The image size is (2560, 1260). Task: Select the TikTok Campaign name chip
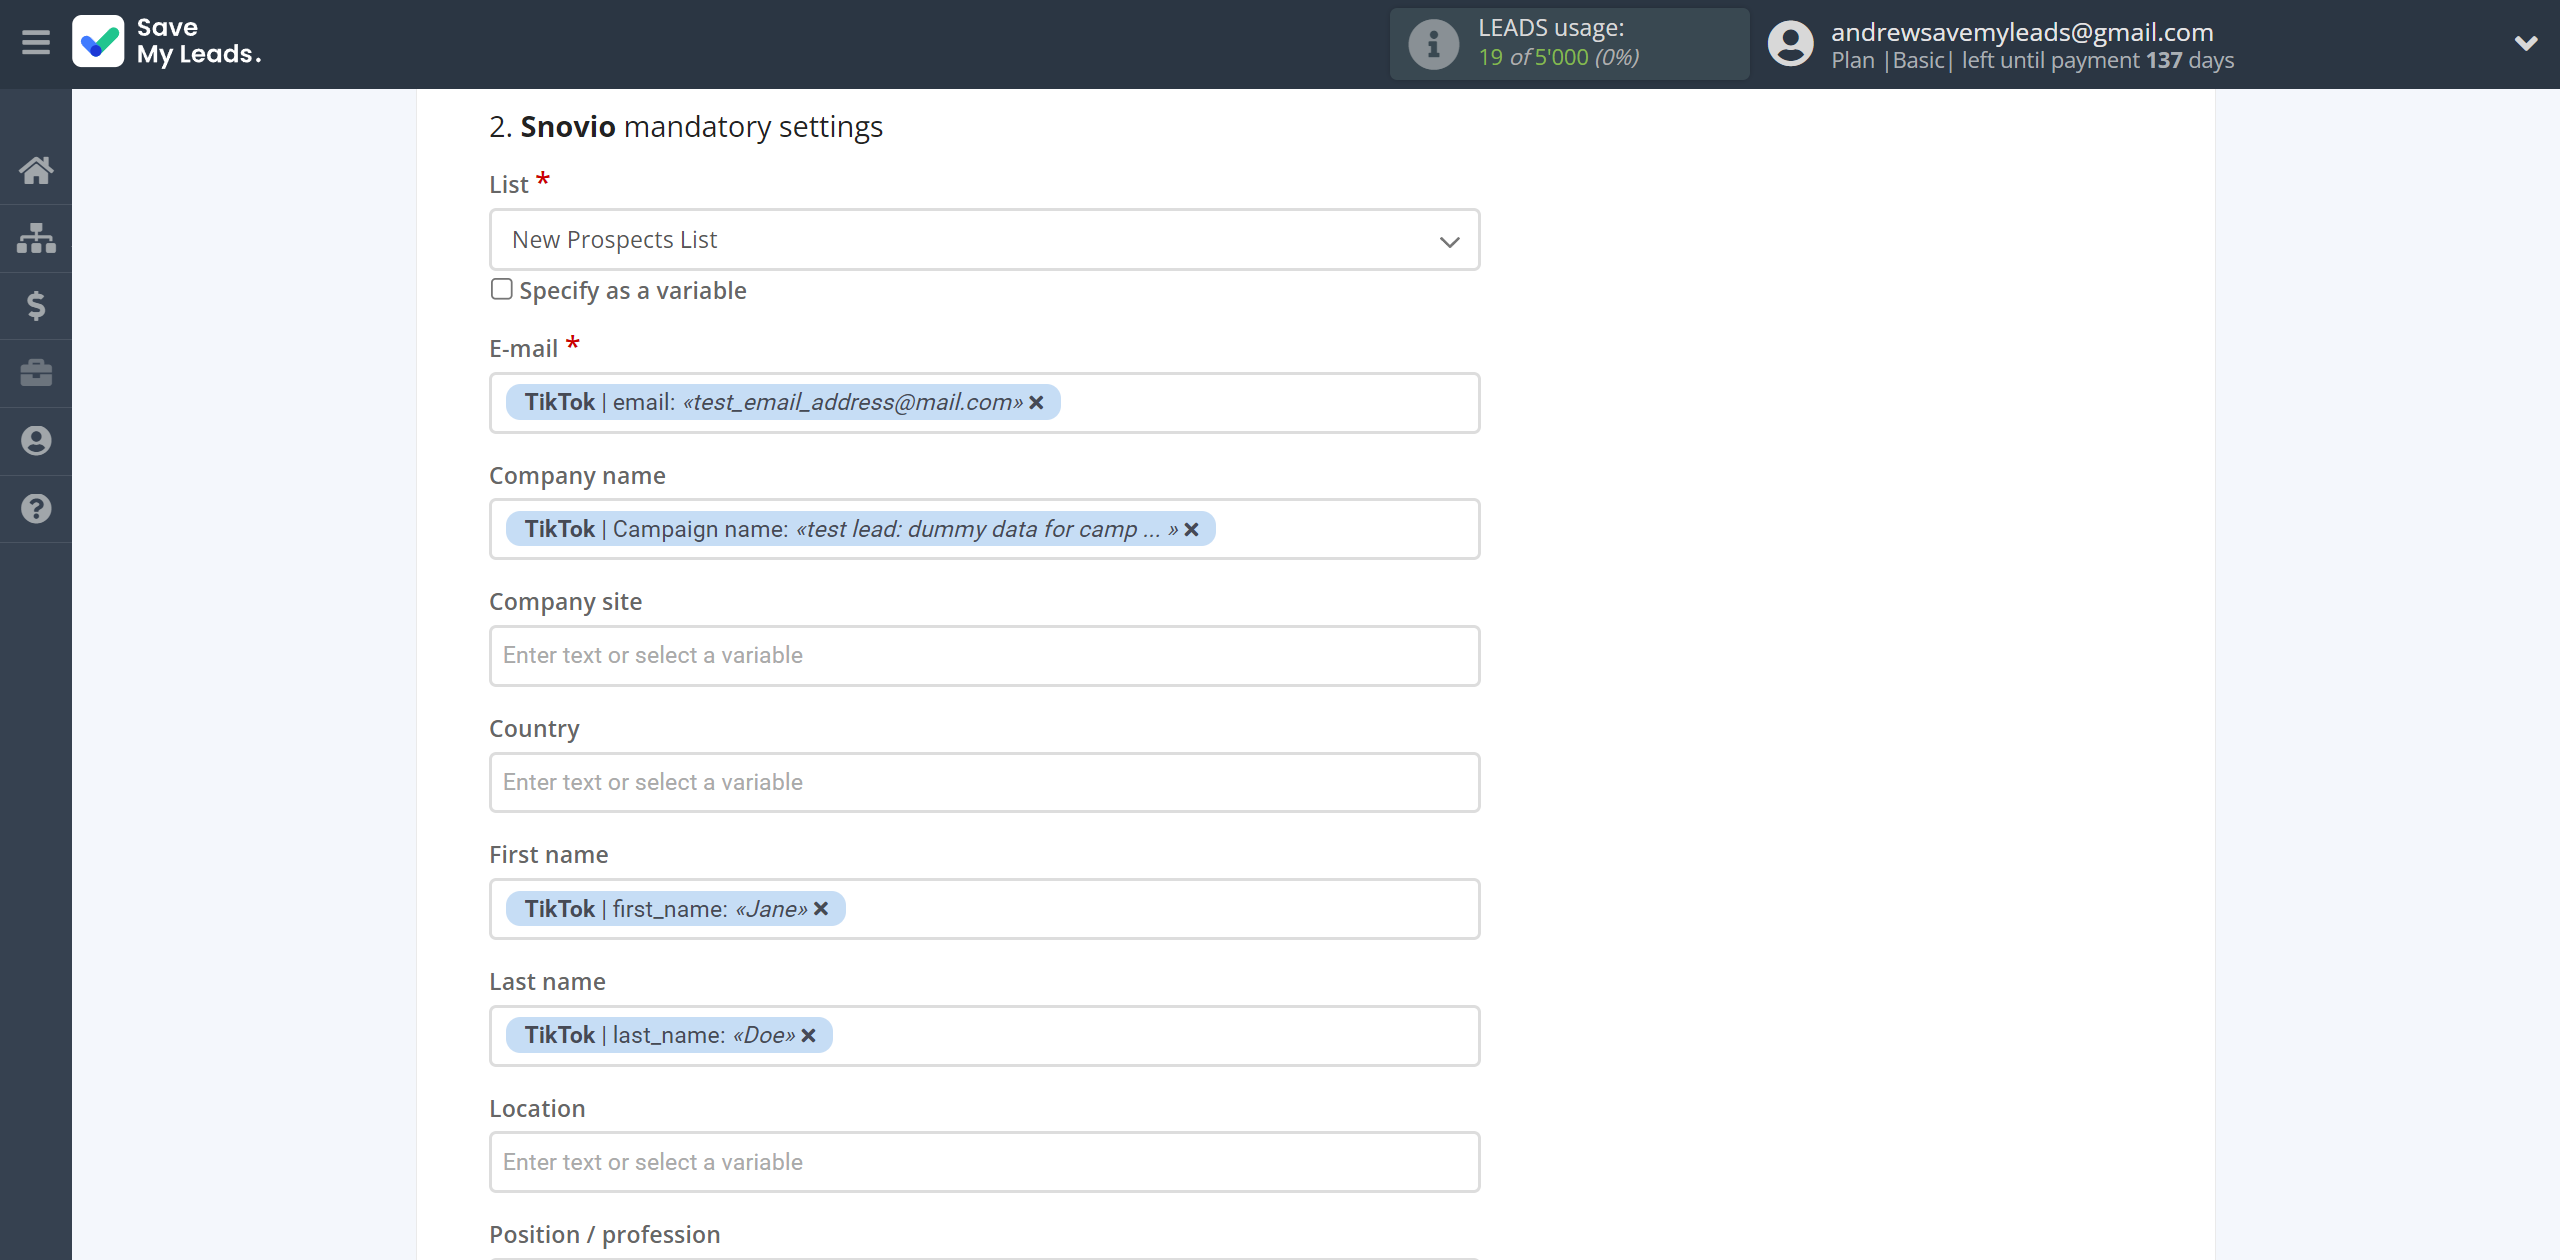860,529
